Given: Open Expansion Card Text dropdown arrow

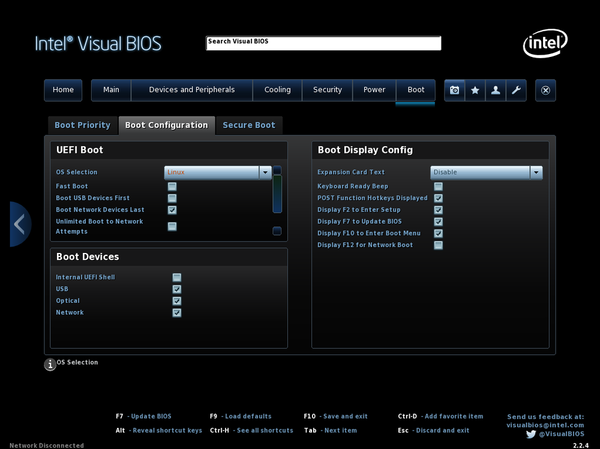Looking at the screenshot, I should click(x=536, y=172).
